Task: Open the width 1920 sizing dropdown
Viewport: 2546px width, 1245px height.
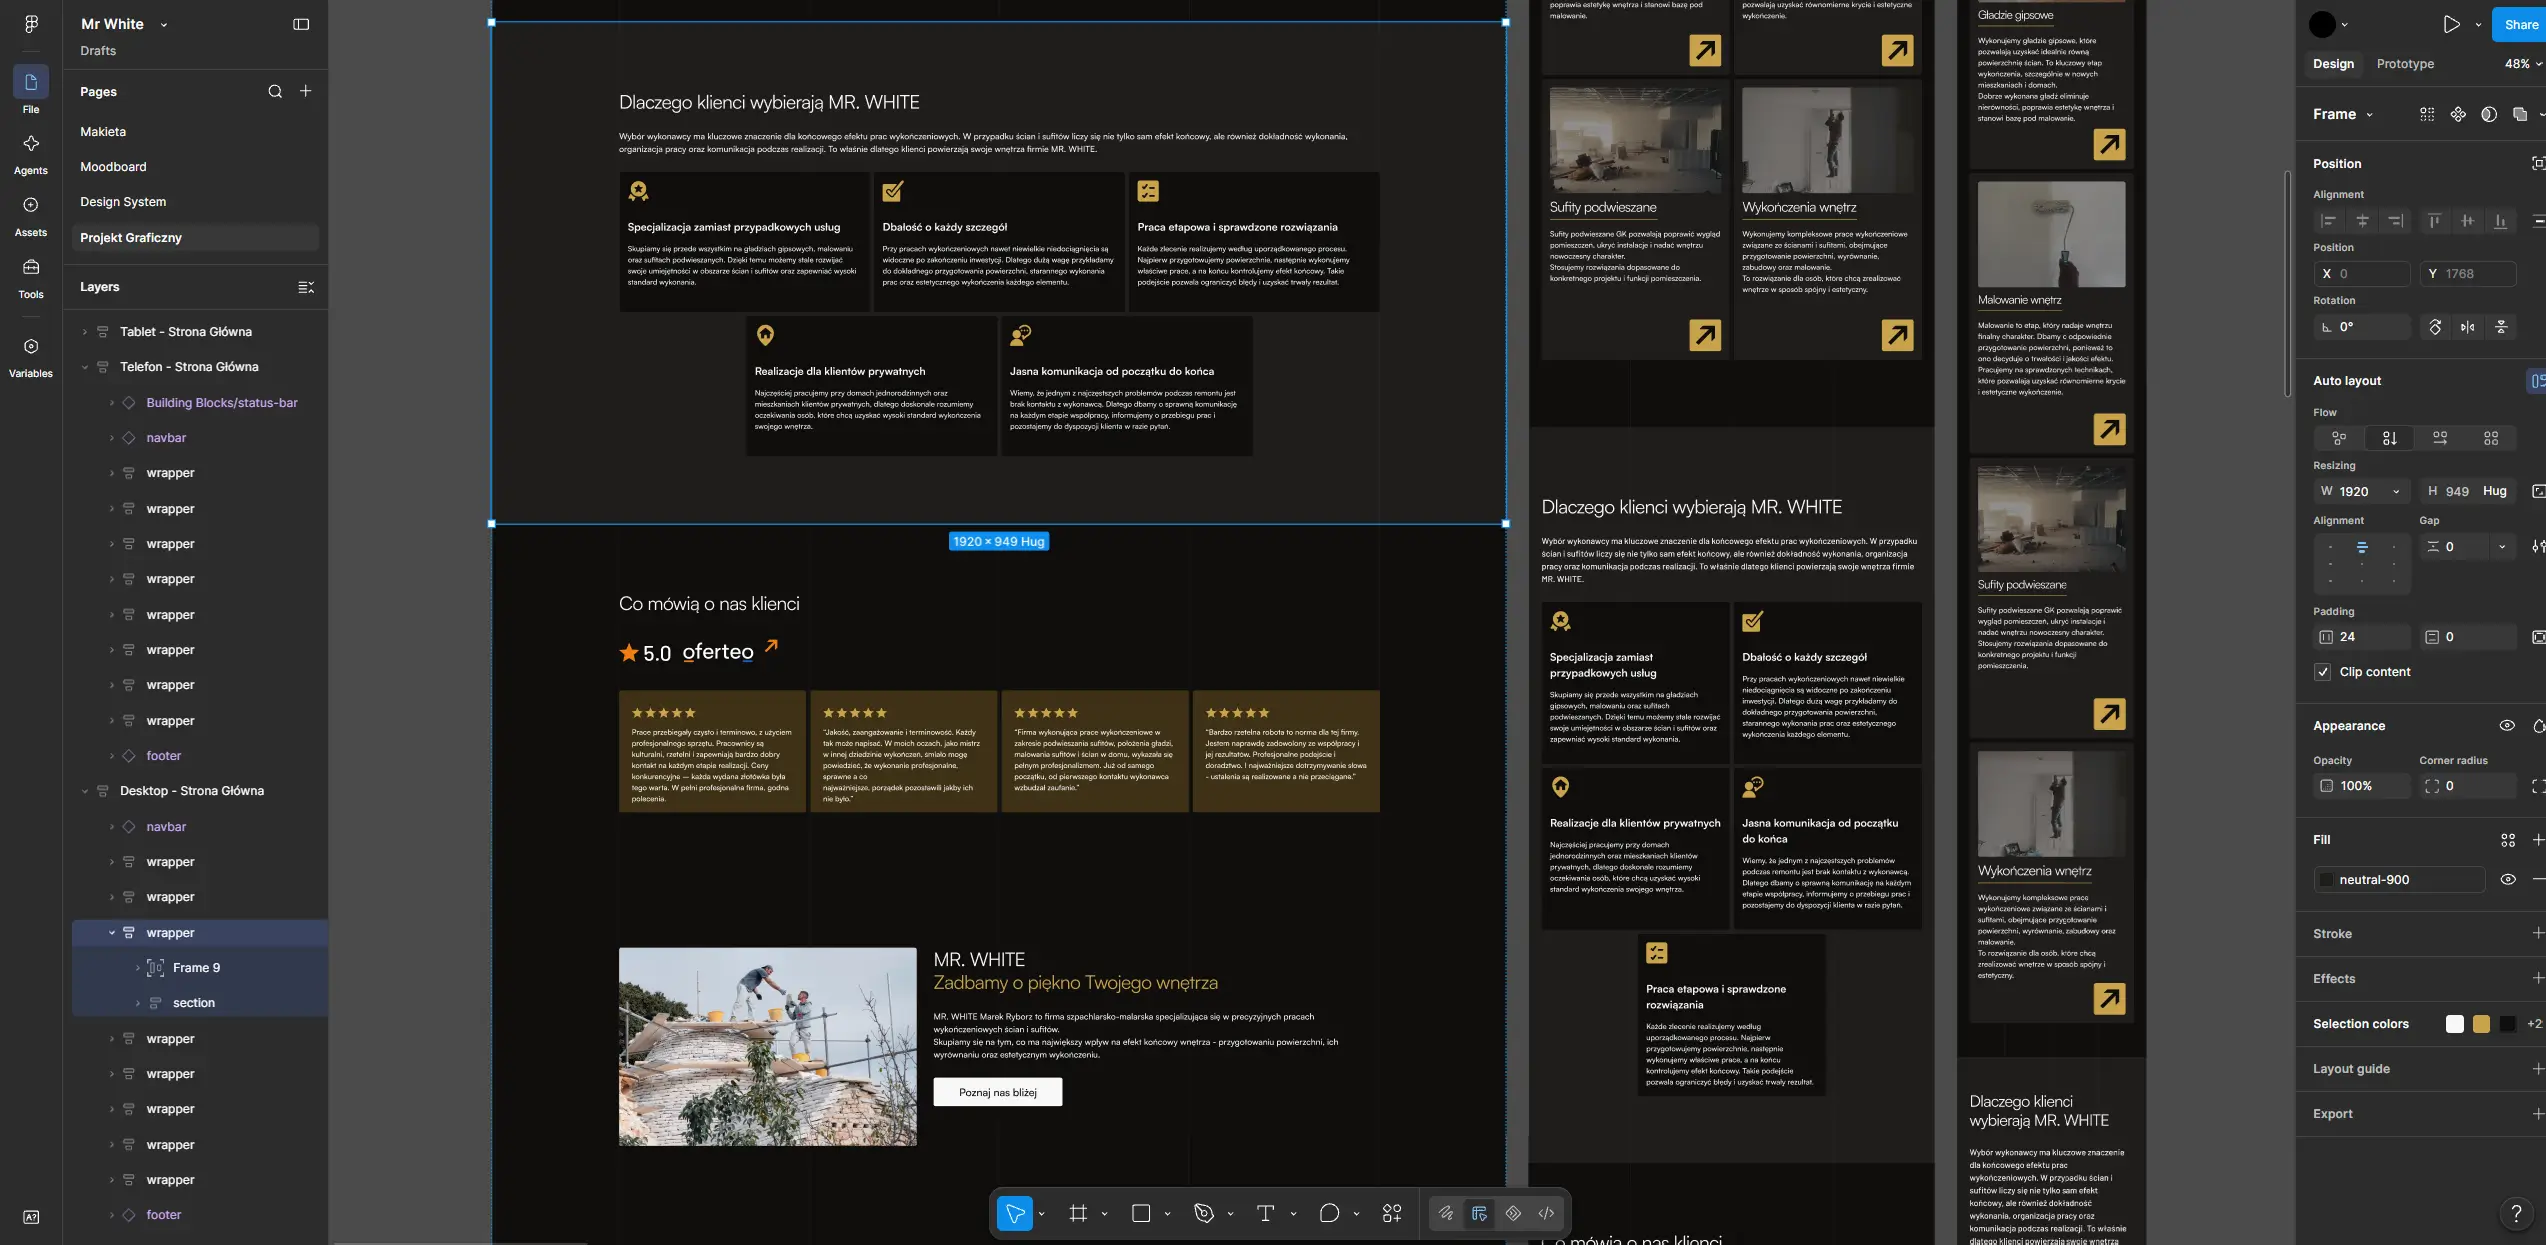Action: [2396, 492]
